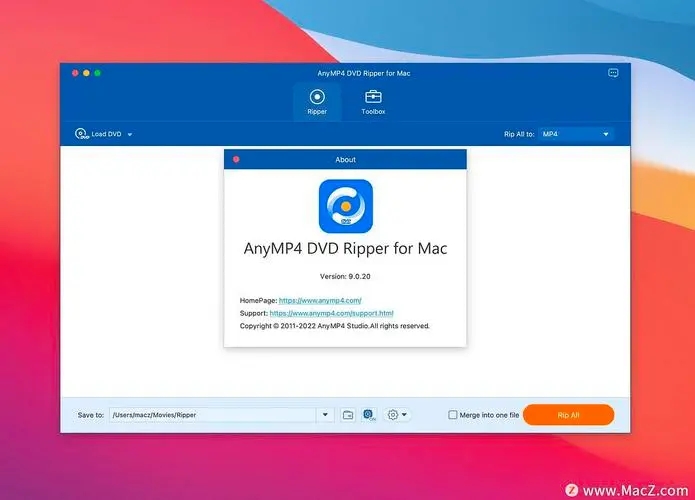Screen dimensions: 695x500
Task: Open output folder via folder icon
Action: coord(348,415)
